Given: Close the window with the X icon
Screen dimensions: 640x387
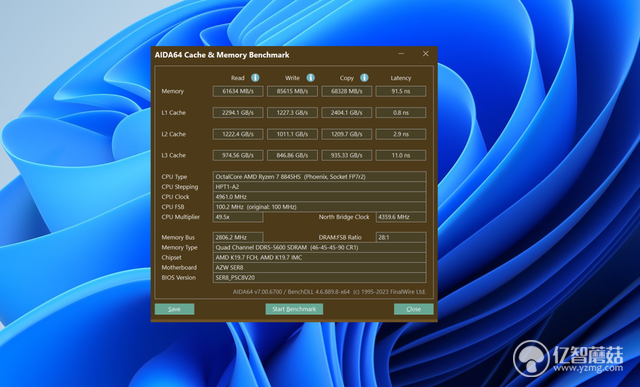Looking at the screenshot, I should (426, 53).
